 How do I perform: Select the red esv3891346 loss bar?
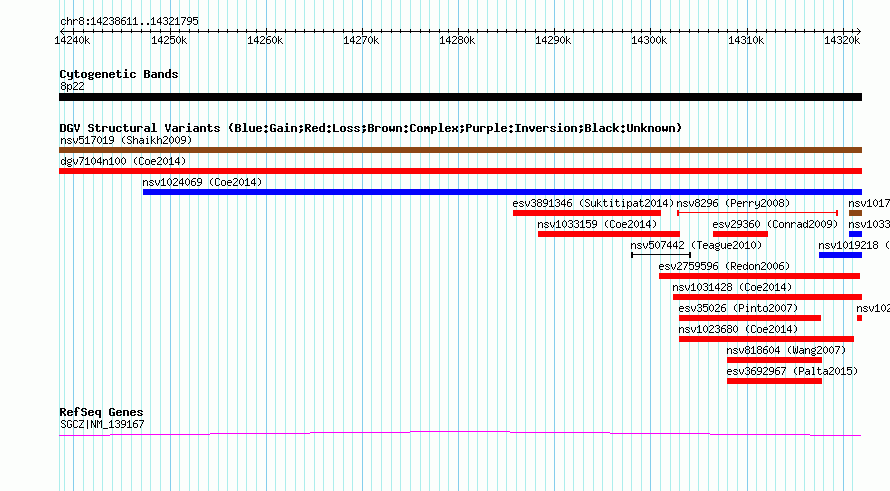587,213
